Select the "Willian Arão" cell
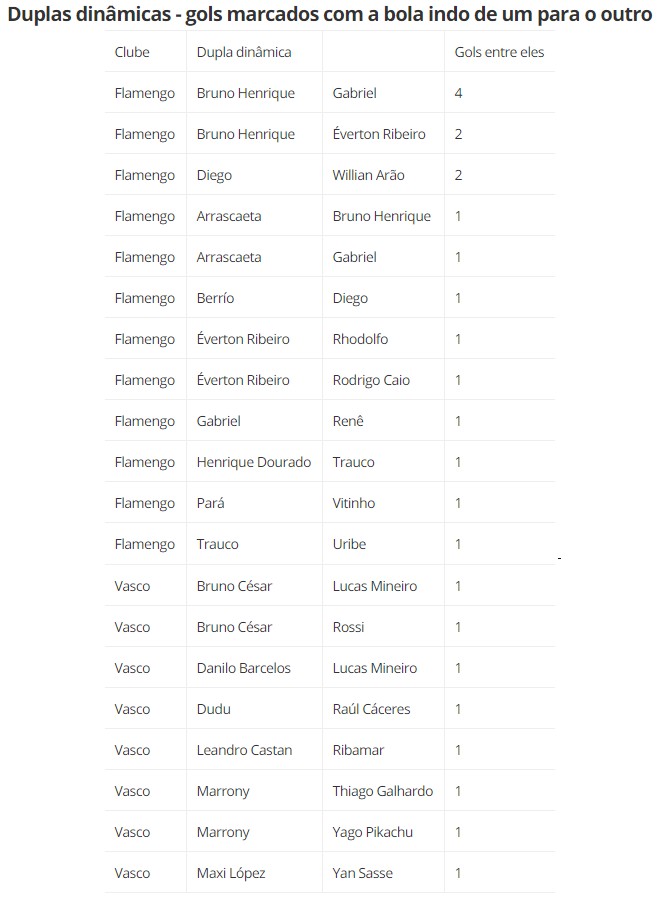The image size is (660, 912). tap(368, 175)
